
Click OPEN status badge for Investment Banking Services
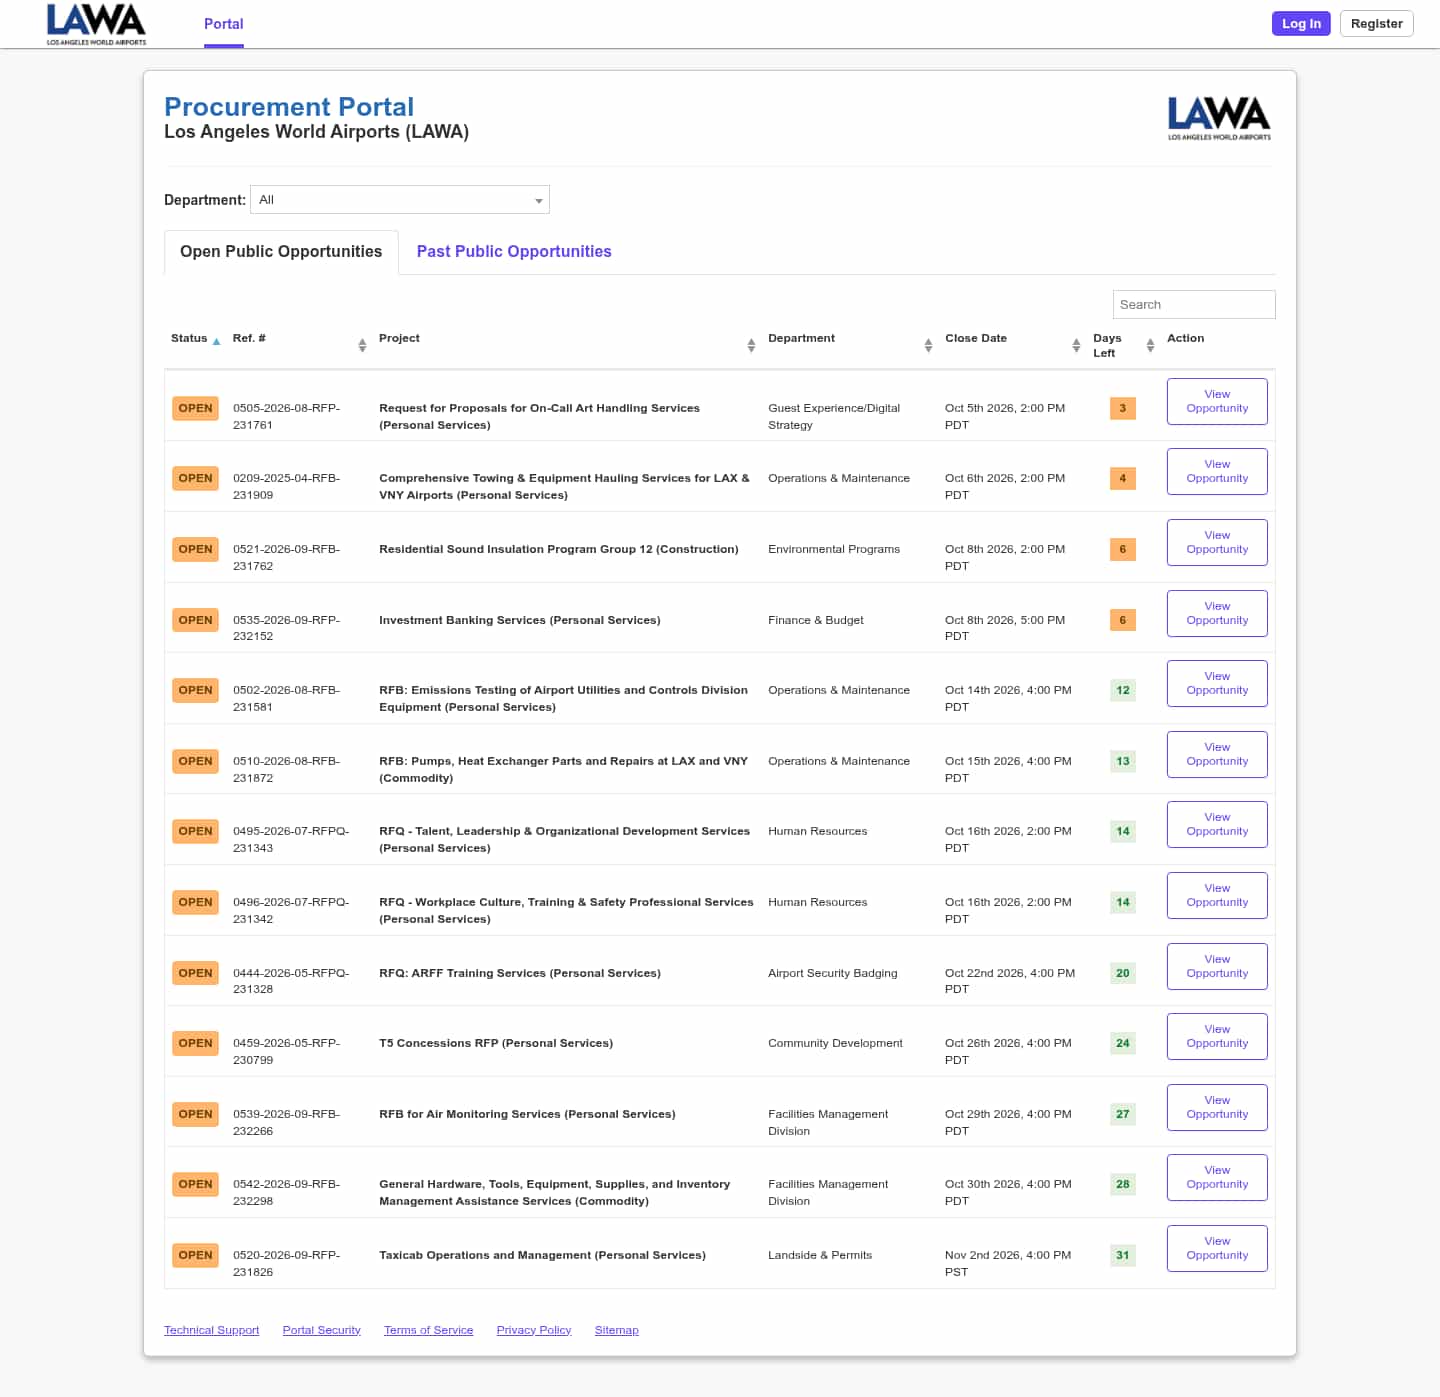[x=195, y=620]
